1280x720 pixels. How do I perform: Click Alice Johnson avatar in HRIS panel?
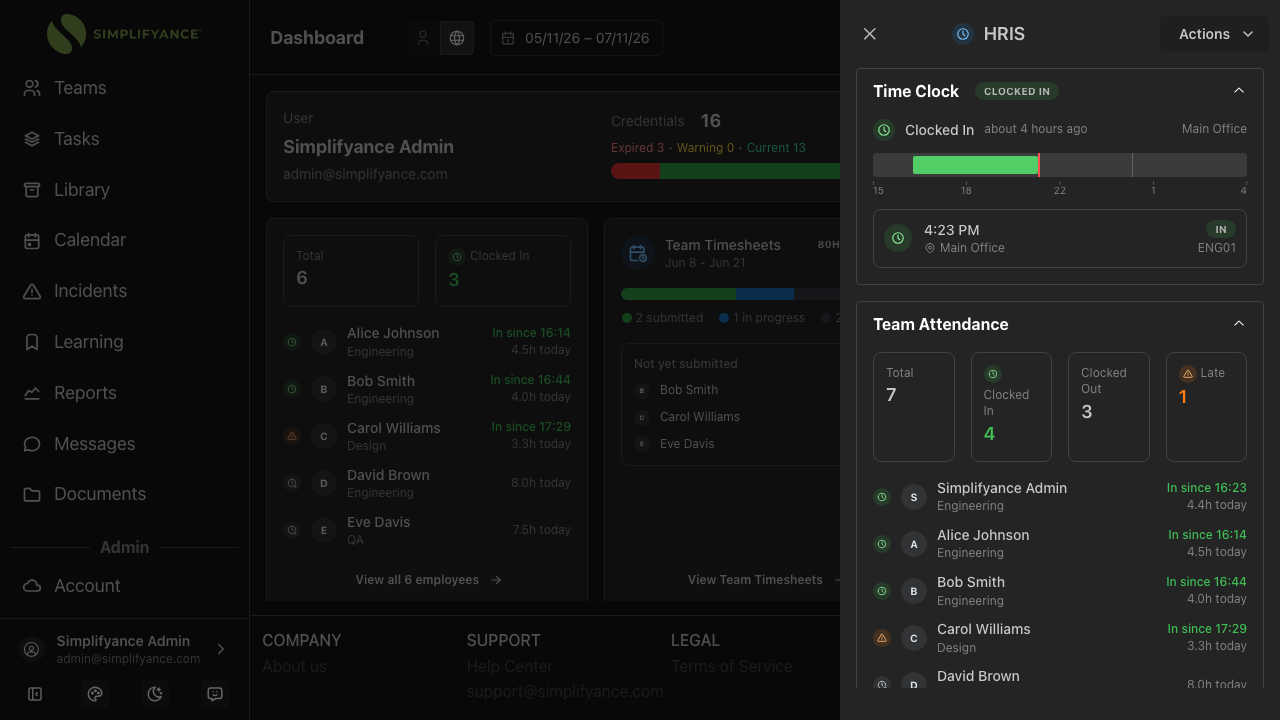pos(914,544)
